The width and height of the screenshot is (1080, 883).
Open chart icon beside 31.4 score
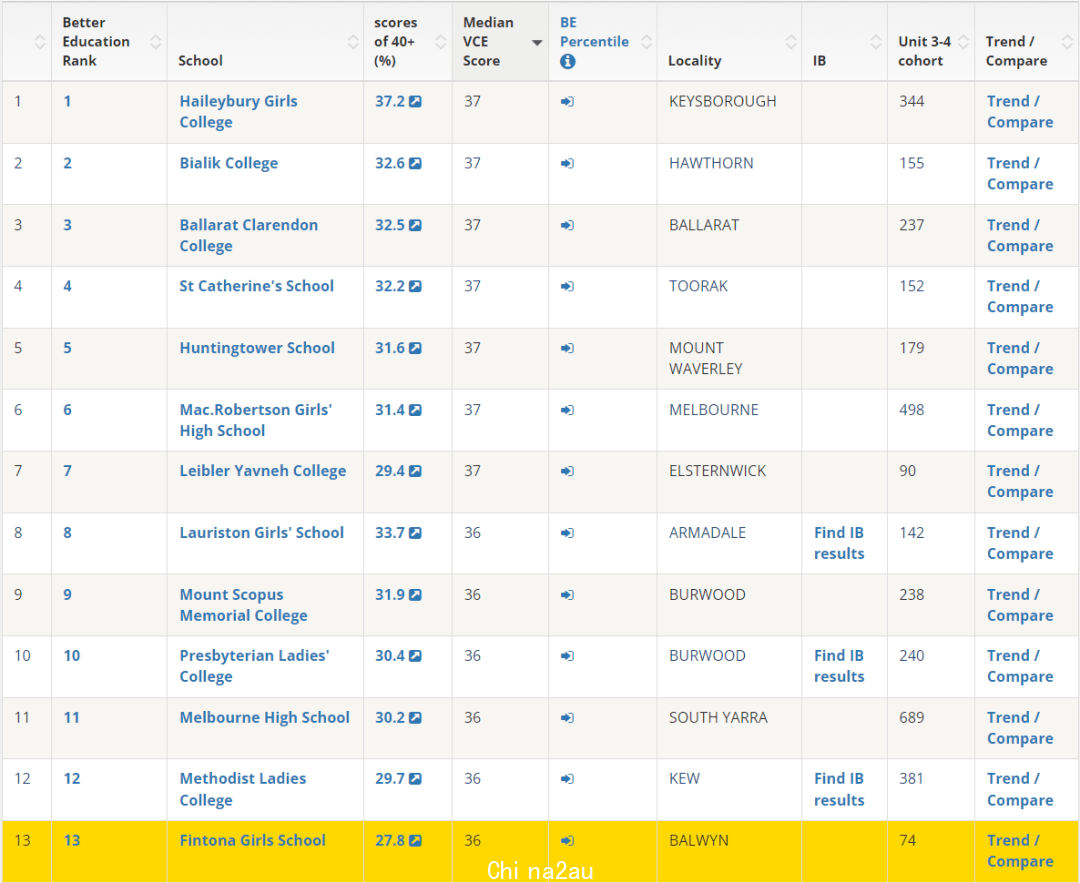(415, 410)
